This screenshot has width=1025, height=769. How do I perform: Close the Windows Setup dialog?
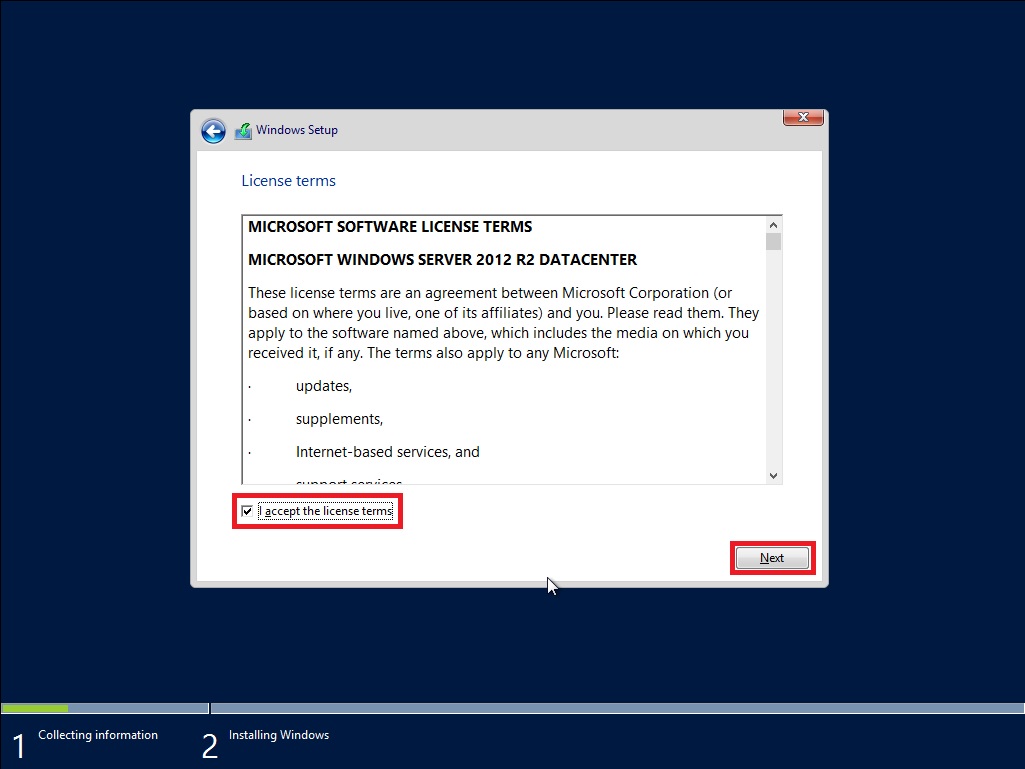coord(803,117)
